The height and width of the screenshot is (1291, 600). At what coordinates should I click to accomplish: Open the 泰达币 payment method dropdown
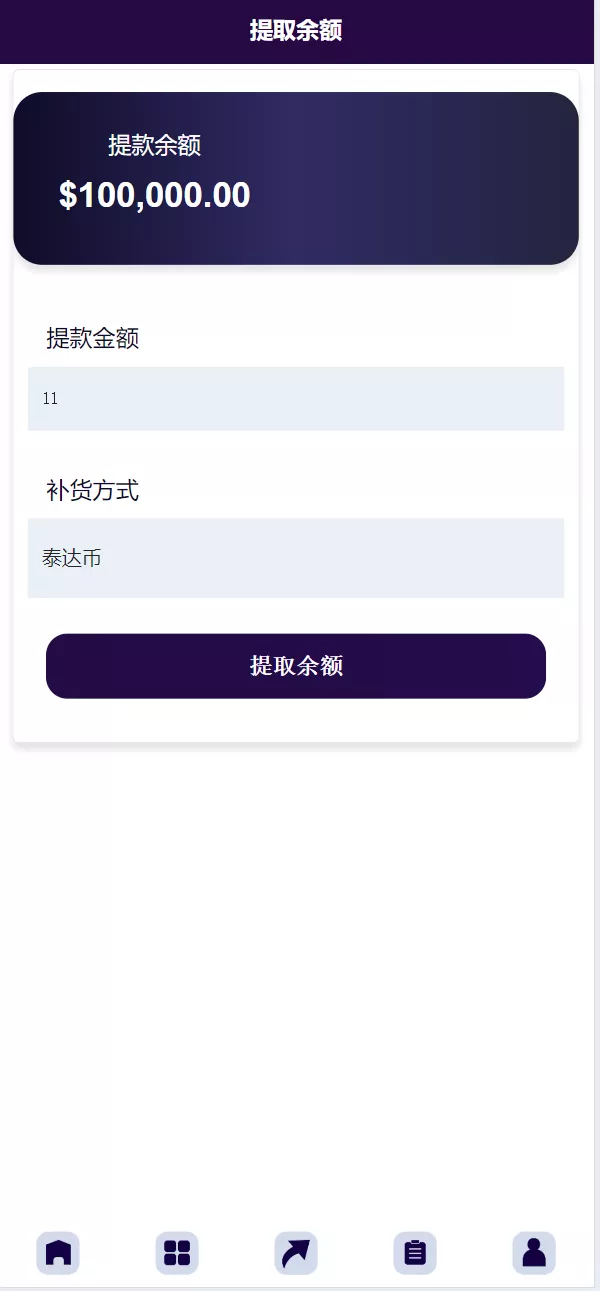[295, 558]
